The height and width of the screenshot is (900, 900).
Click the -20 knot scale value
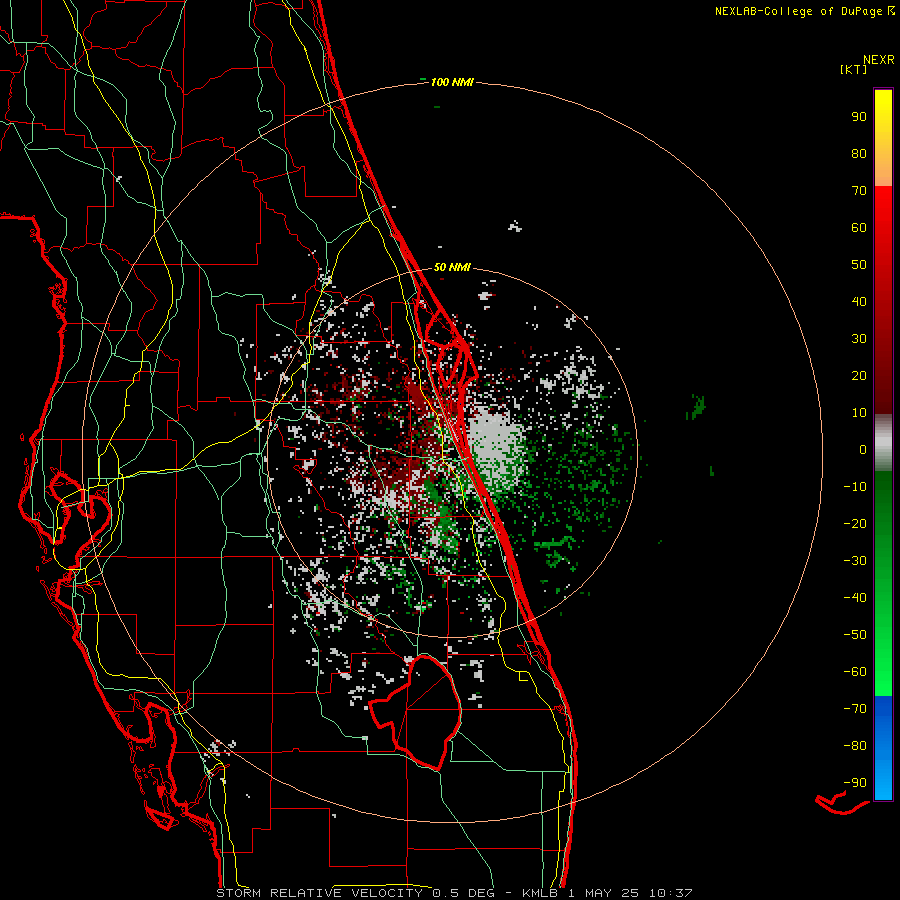pos(855,523)
